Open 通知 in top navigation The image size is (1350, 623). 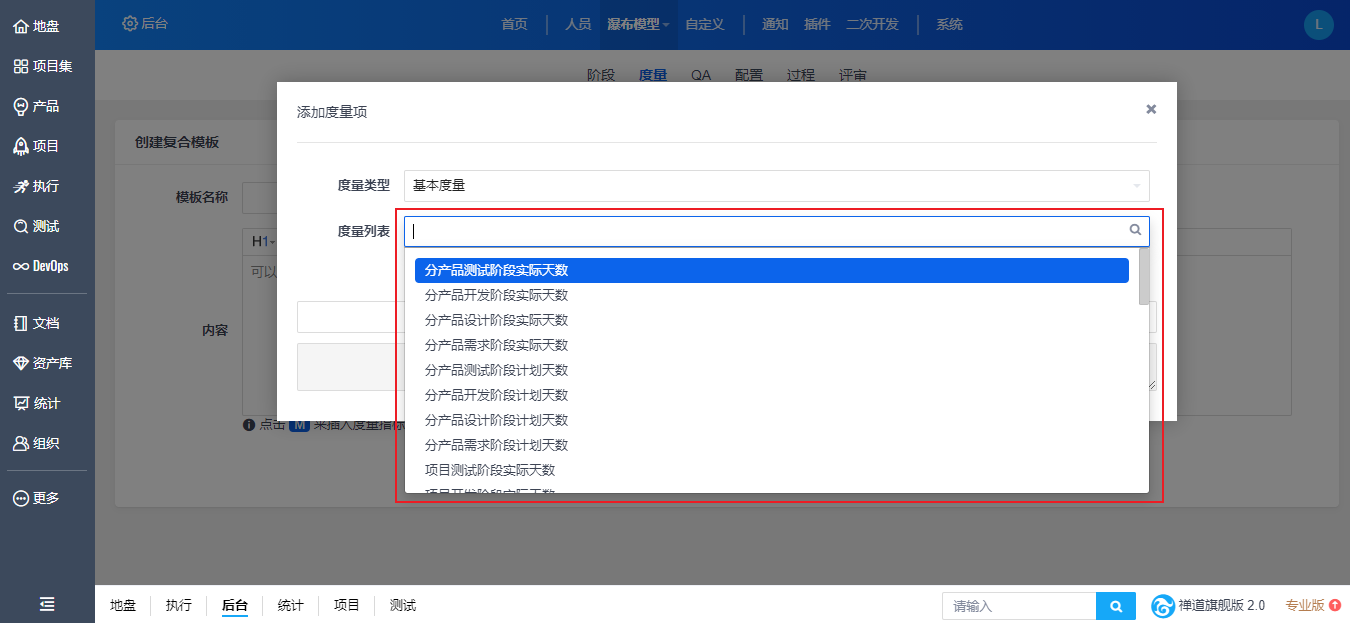775,24
